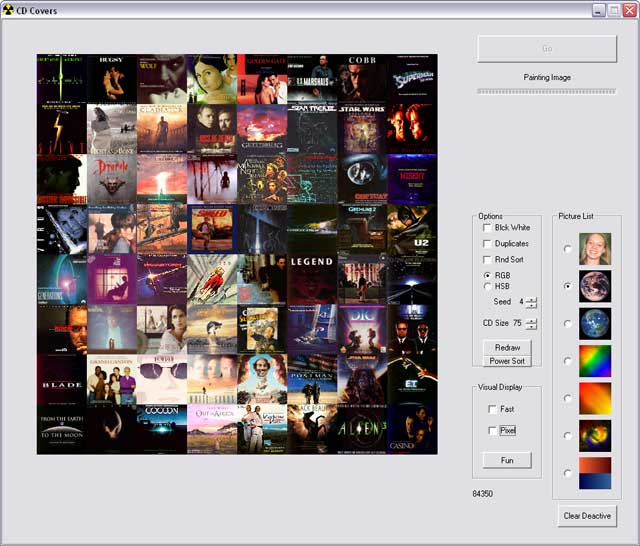Image resolution: width=640 pixels, height=546 pixels.
Task: Select the U.S. Marshals cover
Action: tap(312, 79)
